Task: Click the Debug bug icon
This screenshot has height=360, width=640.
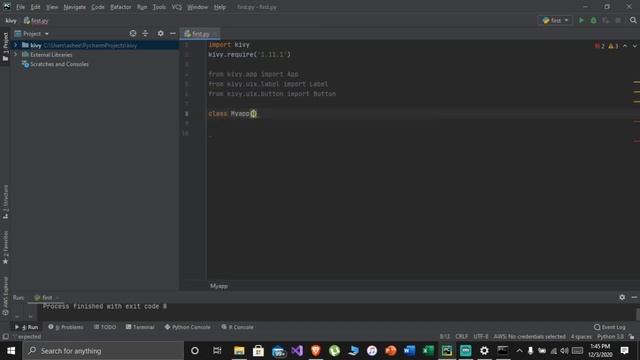Action: click(593, 20)
